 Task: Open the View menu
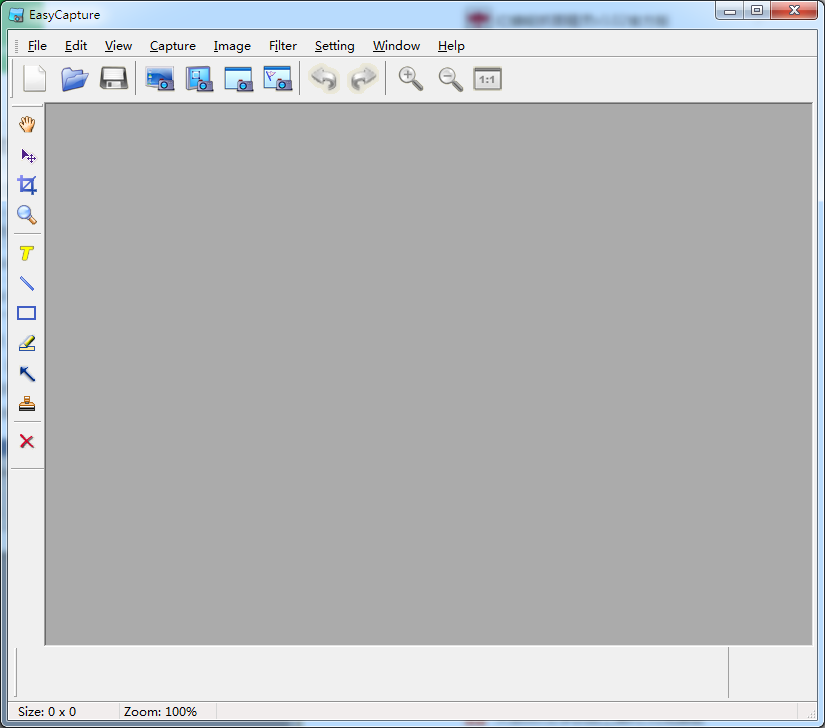118,46
